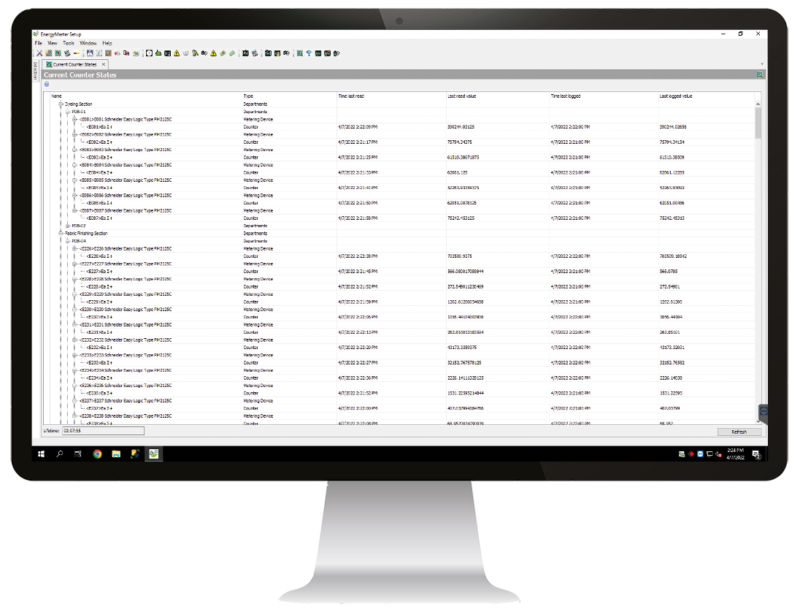This screenshot has width=800, height=612.
Task: Open the Help menu
Action: 107,44
